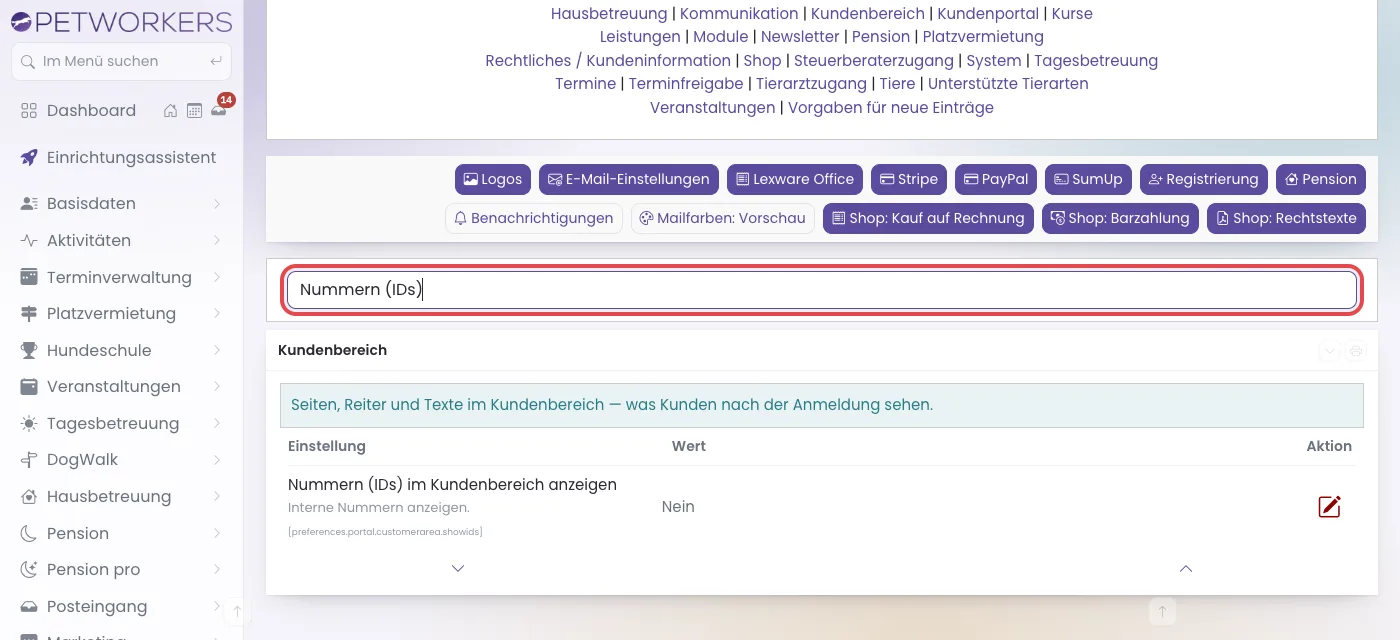1400x640 pixels.
Task: Click the Pension button in the toolbar
Action: pos(1321,179)
